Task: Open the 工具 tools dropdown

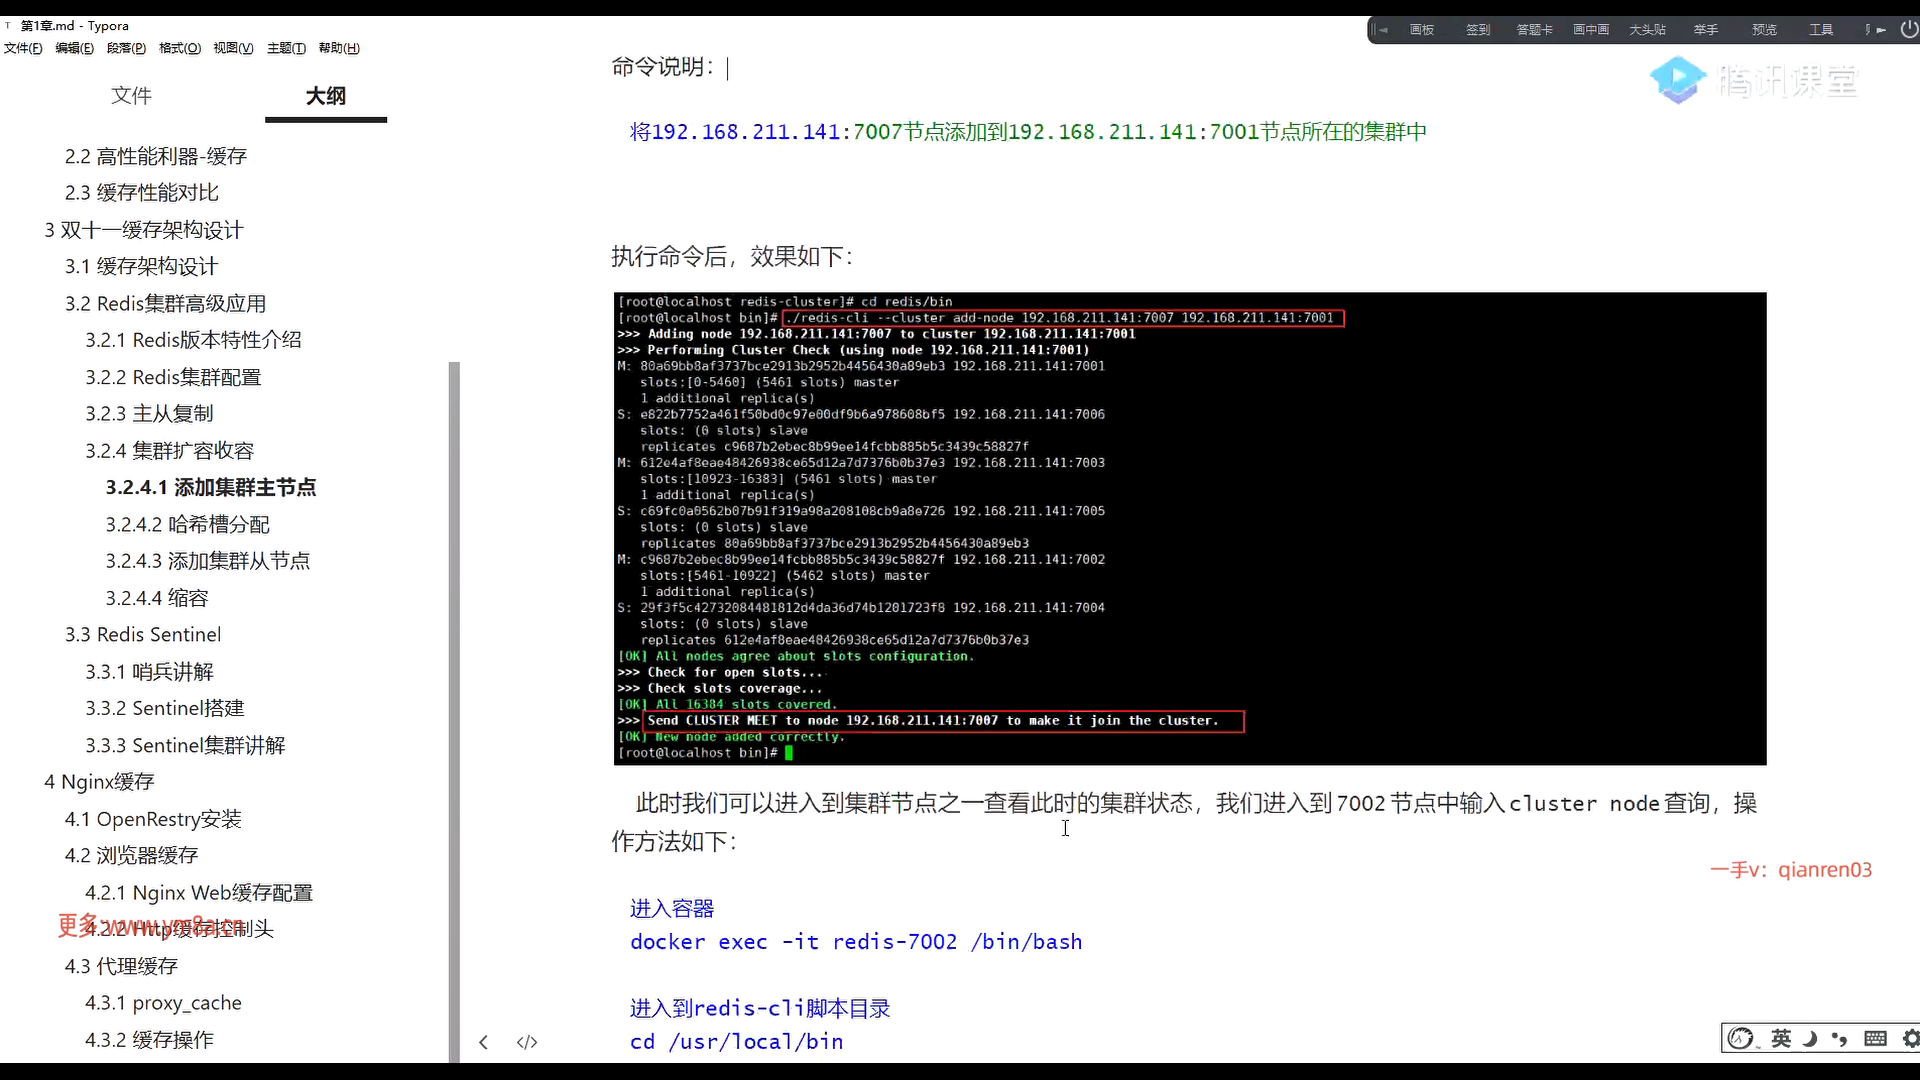Action: pos(1821,30)
